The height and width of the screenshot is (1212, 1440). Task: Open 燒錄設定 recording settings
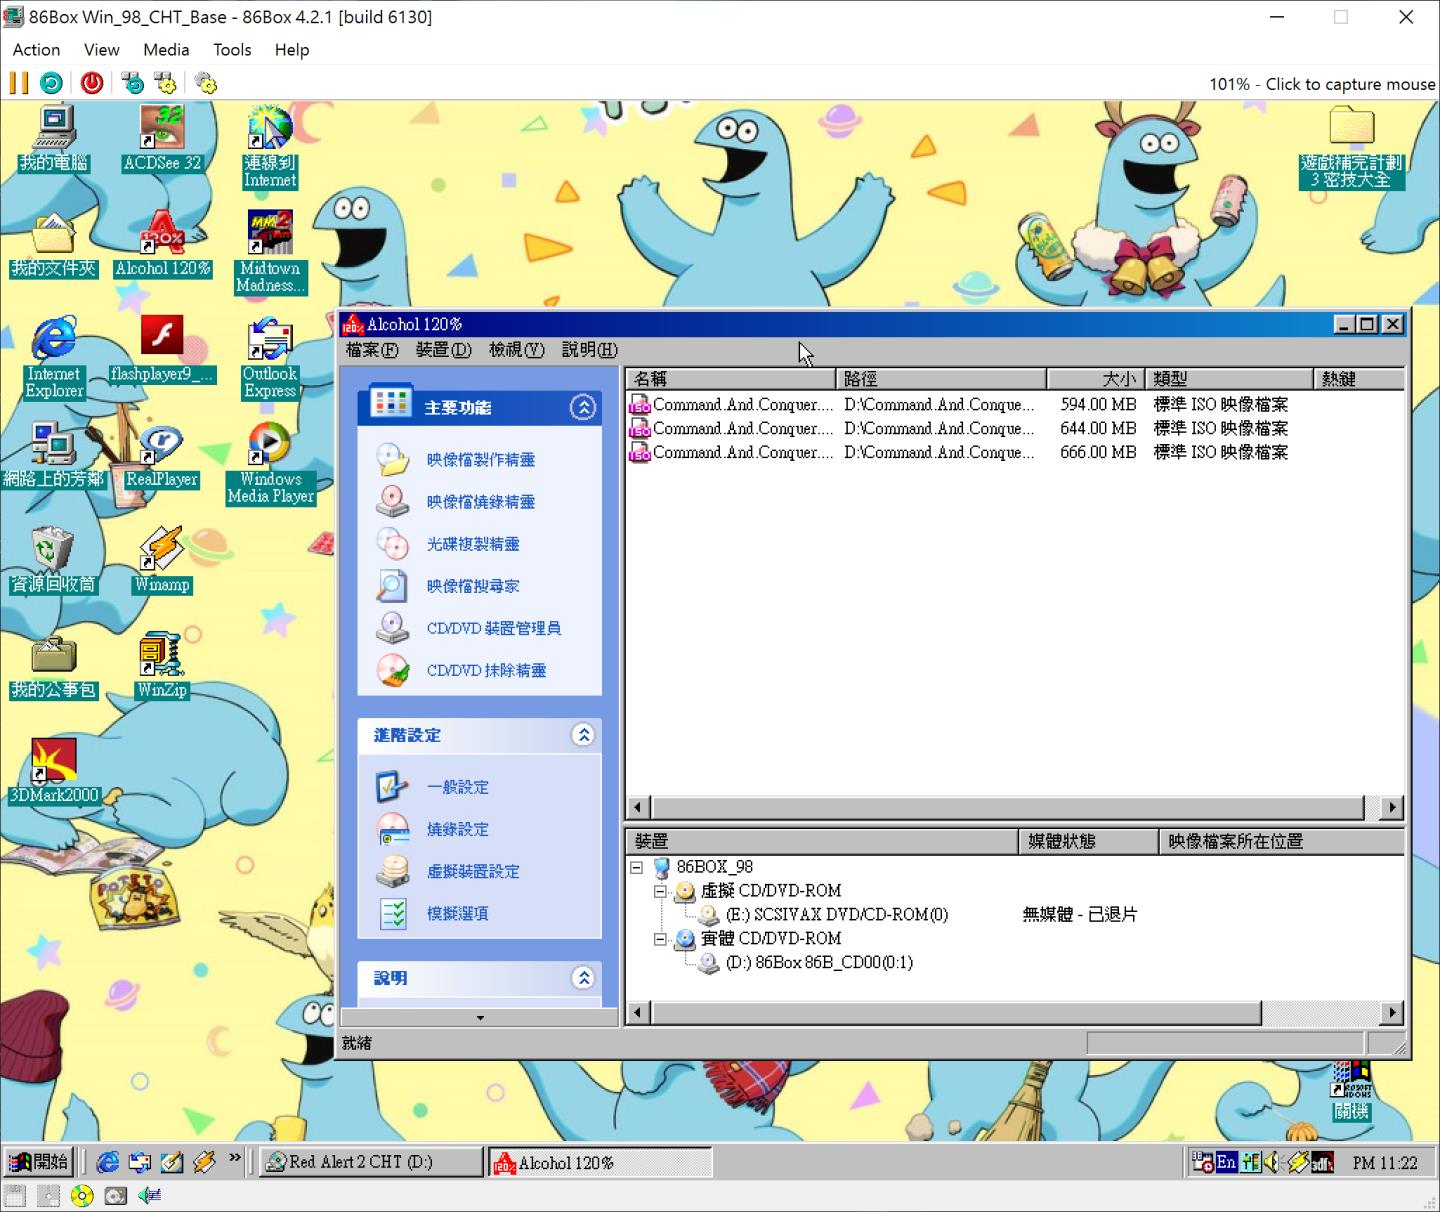click(458, 829)
